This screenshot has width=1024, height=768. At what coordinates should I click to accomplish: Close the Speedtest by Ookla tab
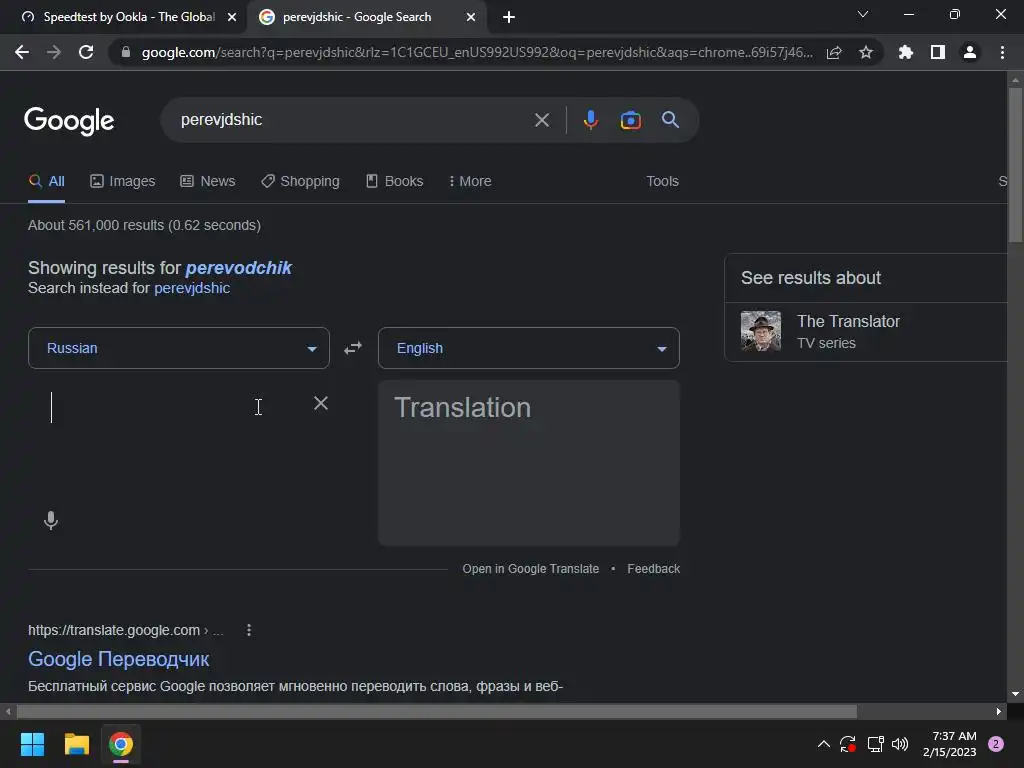click(232, 17)
